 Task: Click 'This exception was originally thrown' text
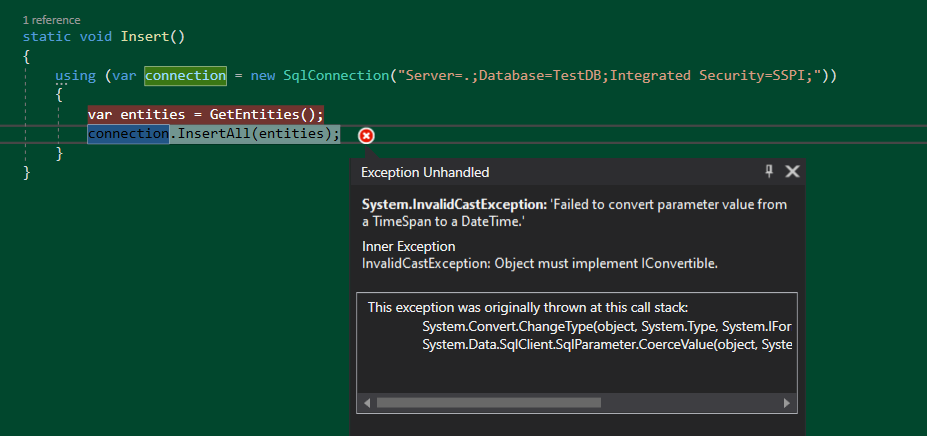pyautogui.click(x=528, y=308)
